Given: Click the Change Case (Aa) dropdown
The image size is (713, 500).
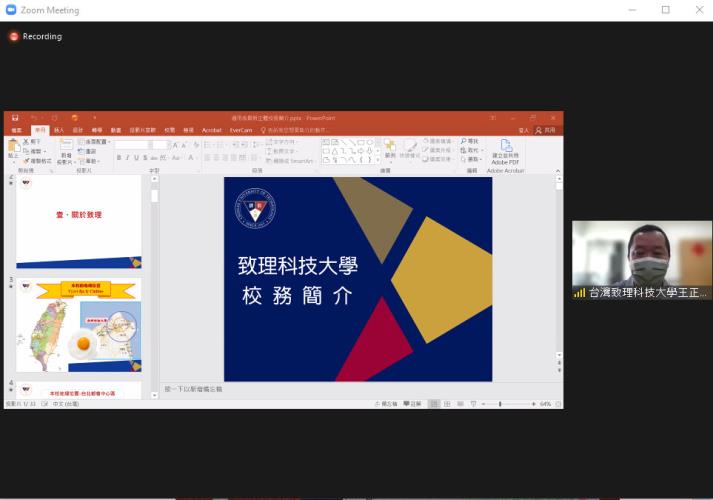Looking at the screenshot, I should coord(176,158).
